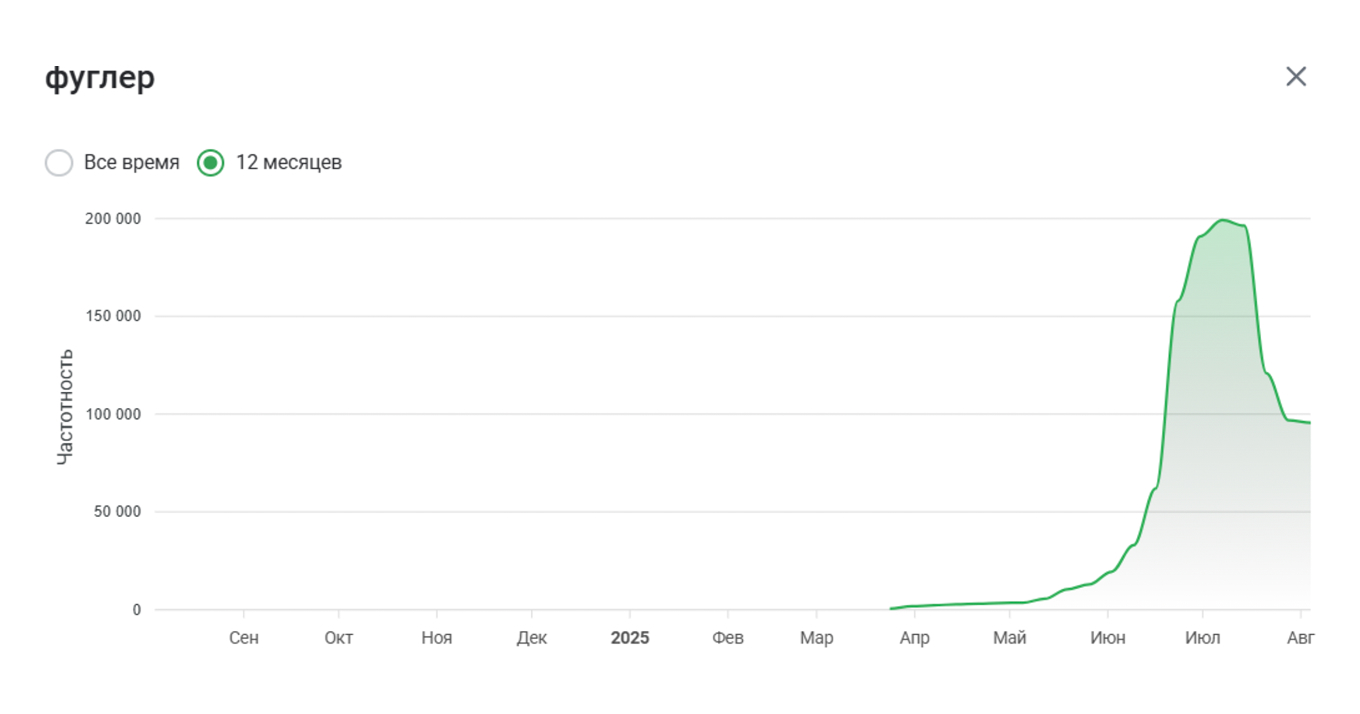Click the "Июн" month axis label
This screenshot has height=714, width=1360.
click(x=1108, y=638)
